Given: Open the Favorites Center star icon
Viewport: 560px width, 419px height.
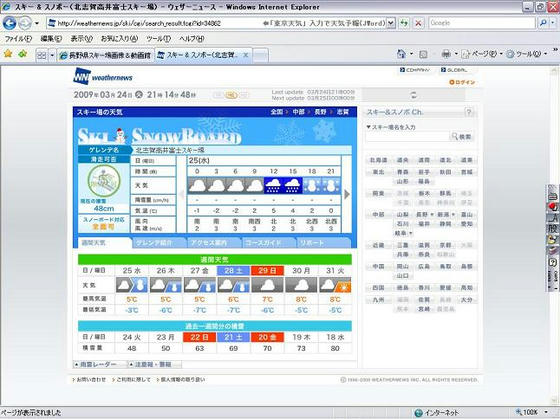Looking at the screenshot, I should 8,54.
